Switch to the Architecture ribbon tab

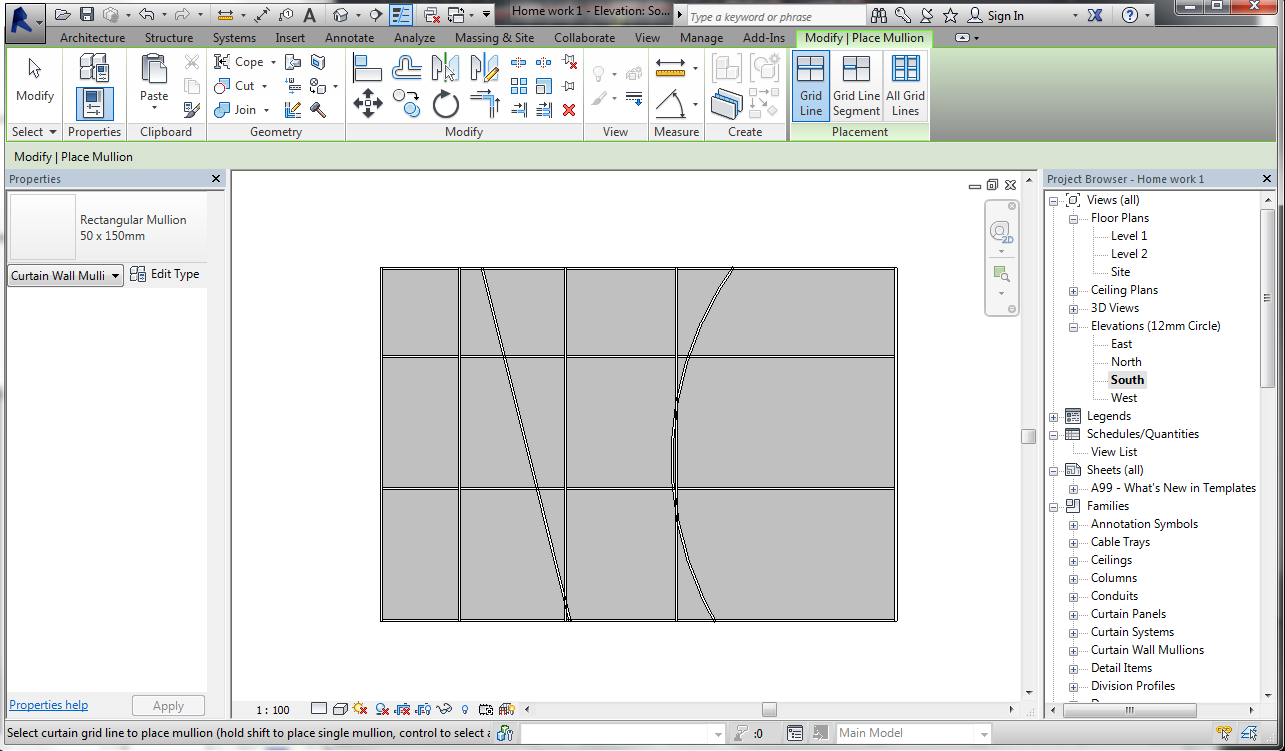tap(91, 37)
